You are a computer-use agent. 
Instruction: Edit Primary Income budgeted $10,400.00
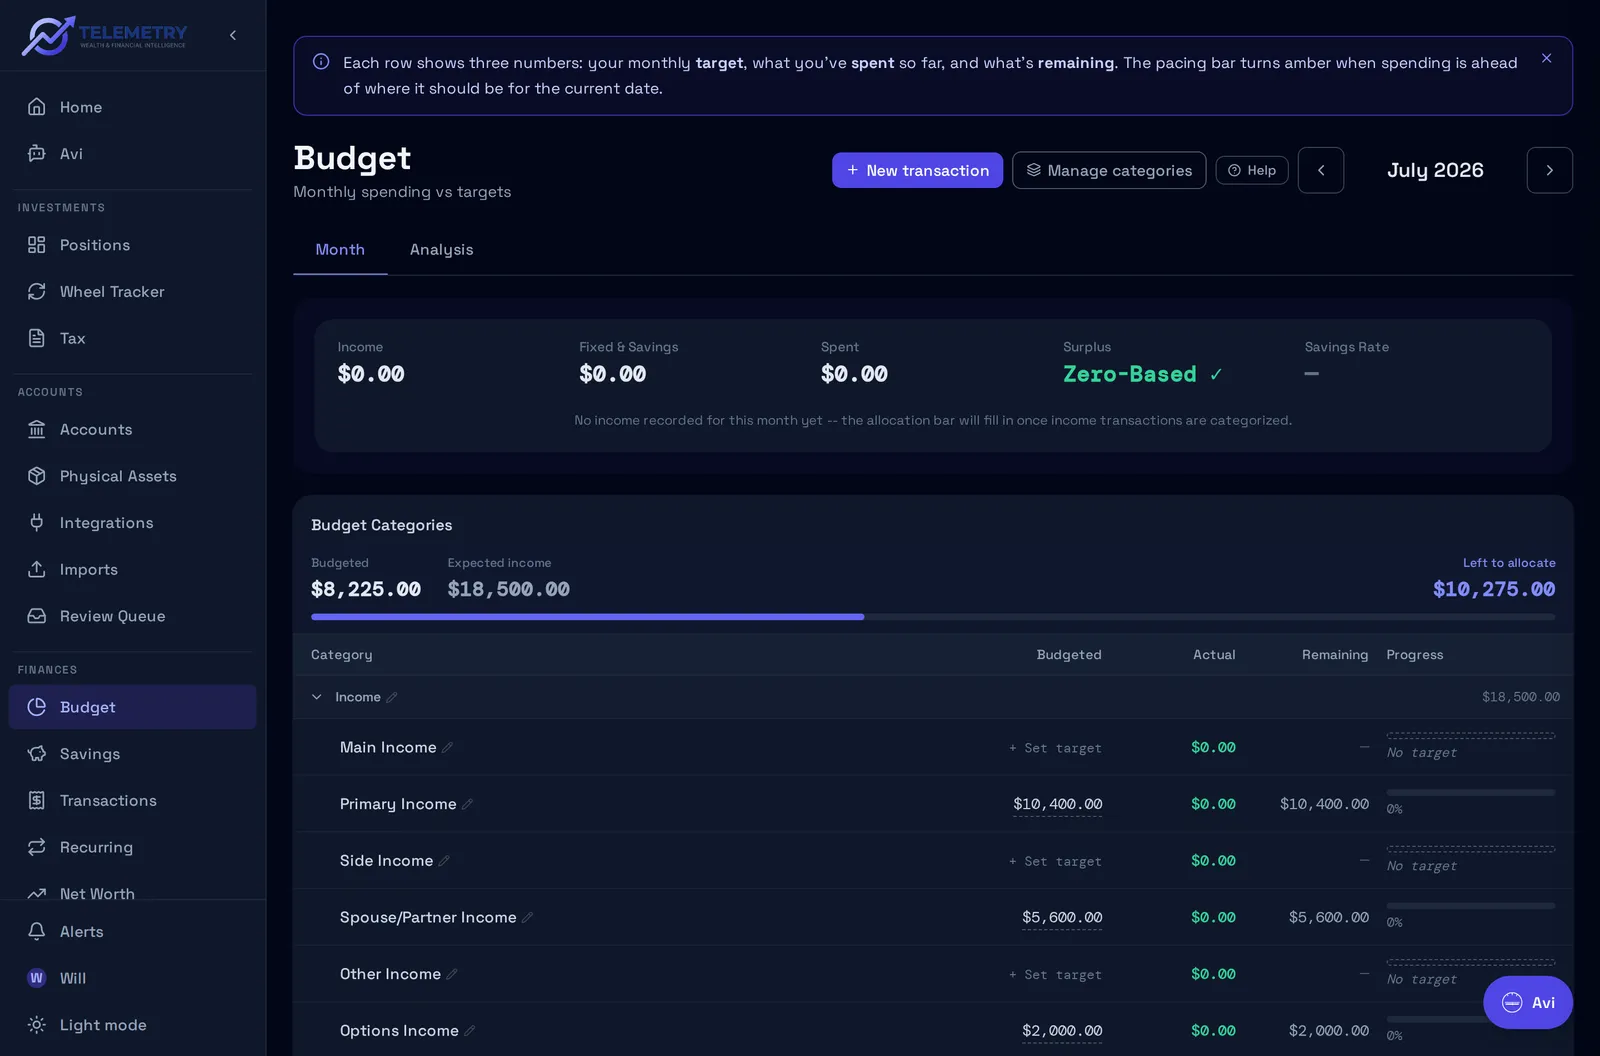(1057, 805)
